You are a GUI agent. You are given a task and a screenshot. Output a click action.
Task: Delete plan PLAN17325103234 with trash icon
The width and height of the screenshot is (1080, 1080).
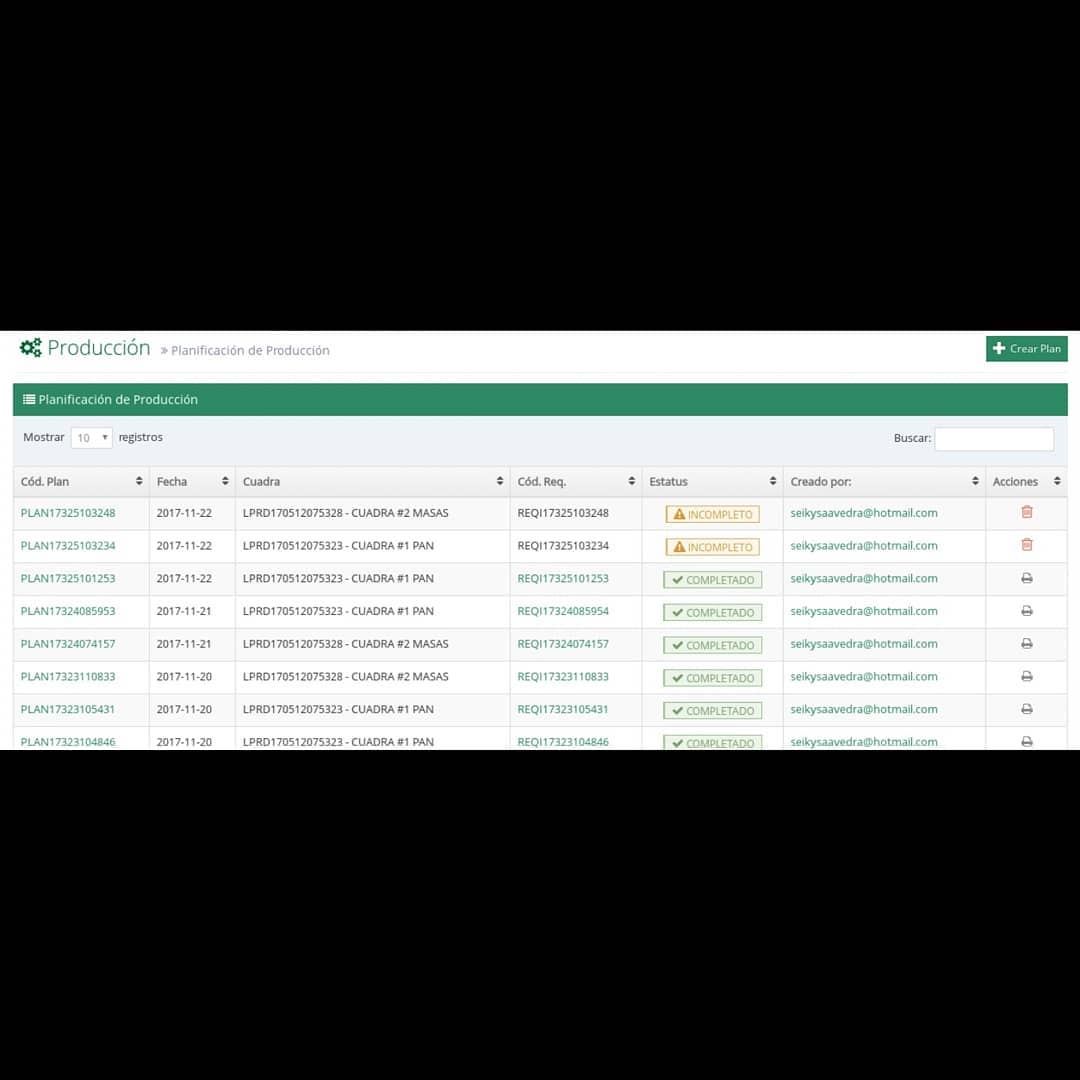(x=1027, y=545)
